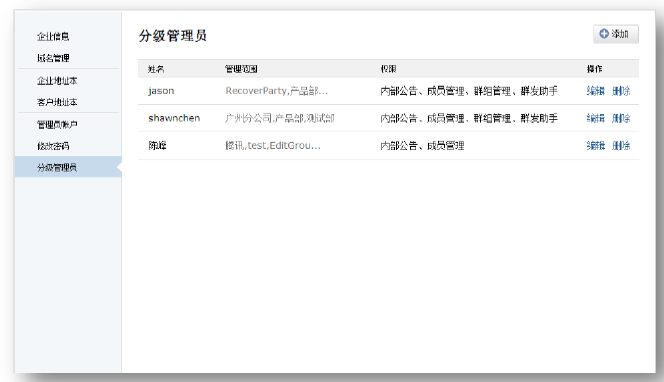Click the 'RecoverParty,产品部…' scope cell

[x=277, y=91]
